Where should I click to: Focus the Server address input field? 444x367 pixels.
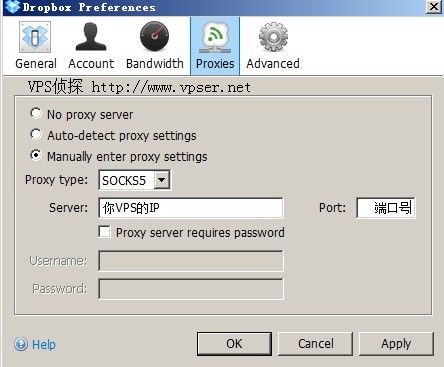[191, 208]
